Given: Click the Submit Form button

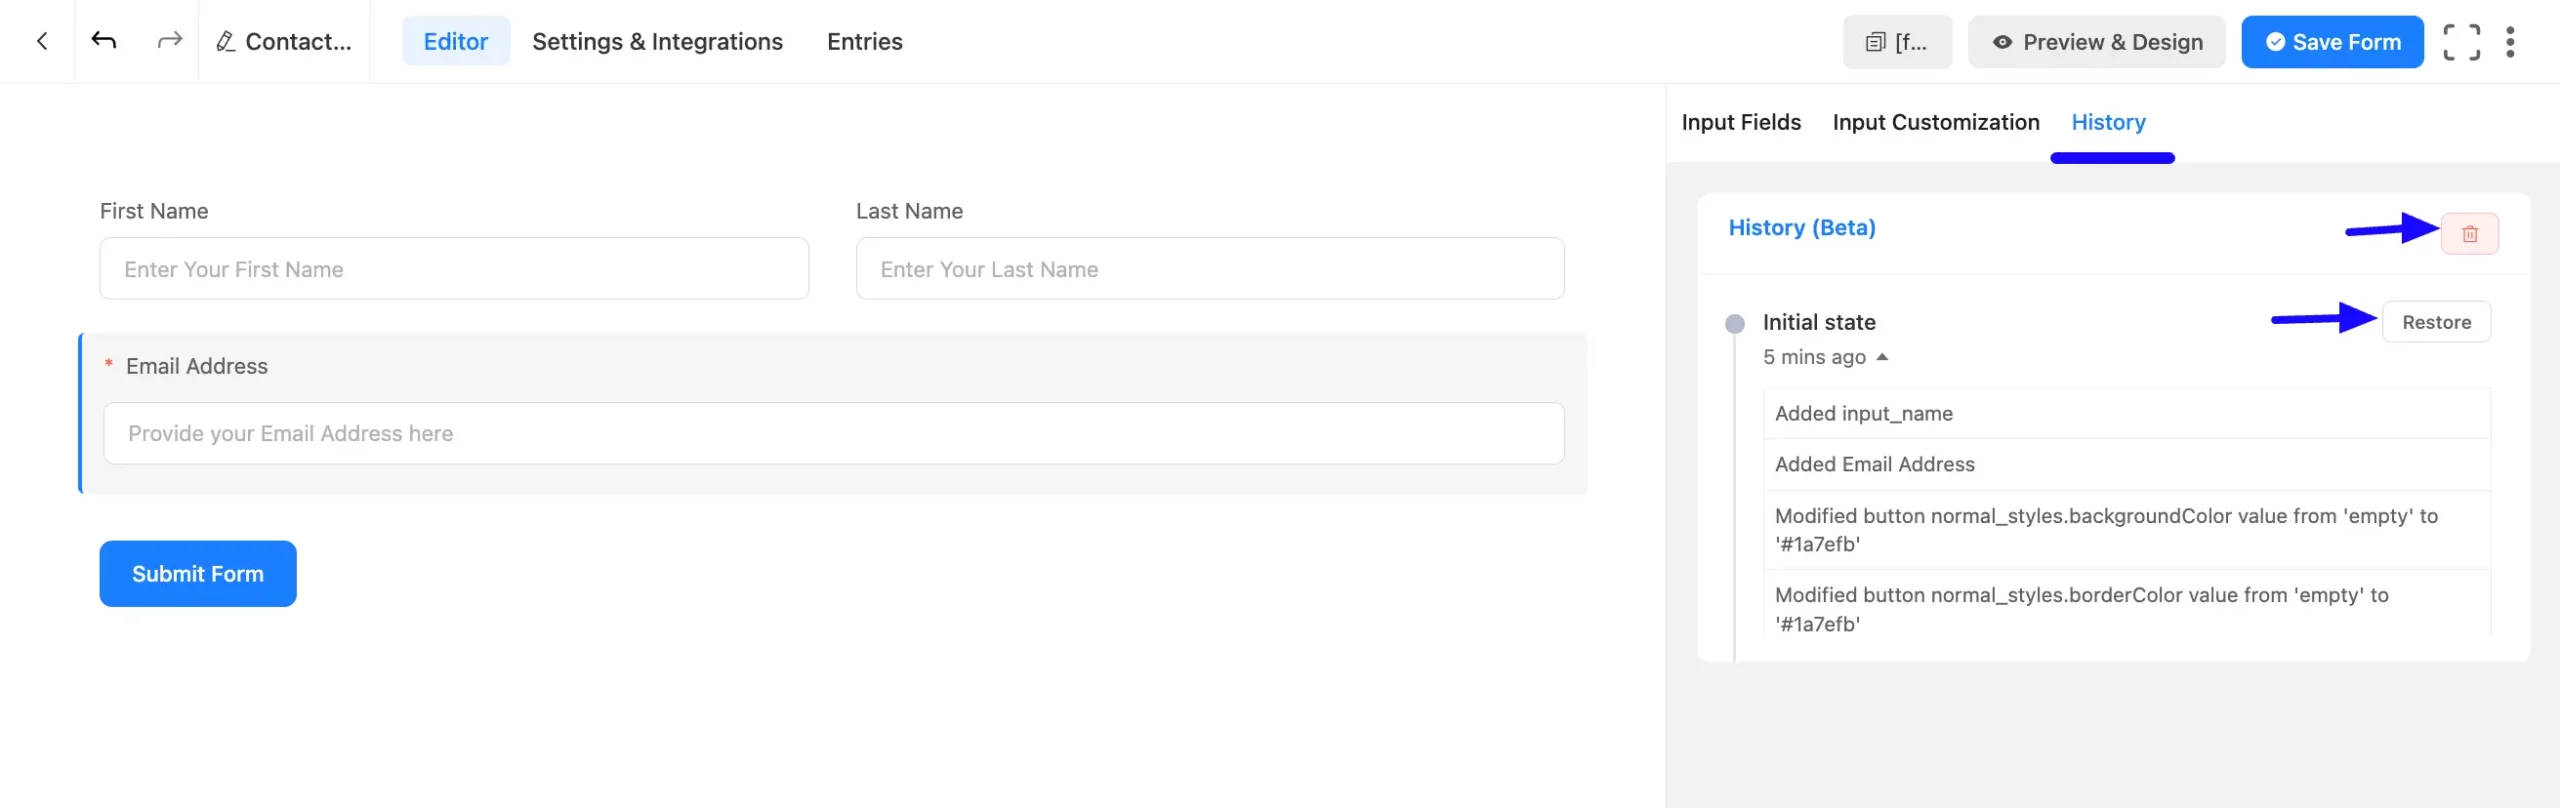Looking at the screenshot, I should coord(197,573).
